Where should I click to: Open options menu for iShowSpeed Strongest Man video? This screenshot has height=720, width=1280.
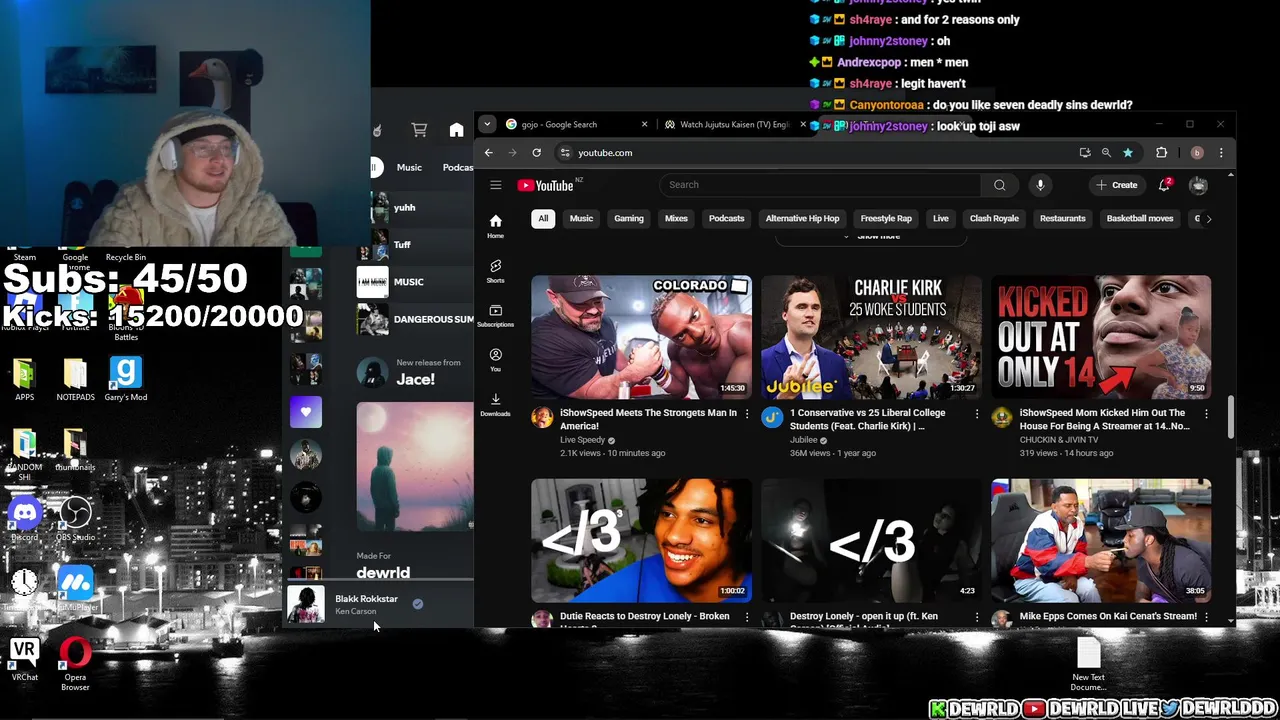tap(747, 413)
